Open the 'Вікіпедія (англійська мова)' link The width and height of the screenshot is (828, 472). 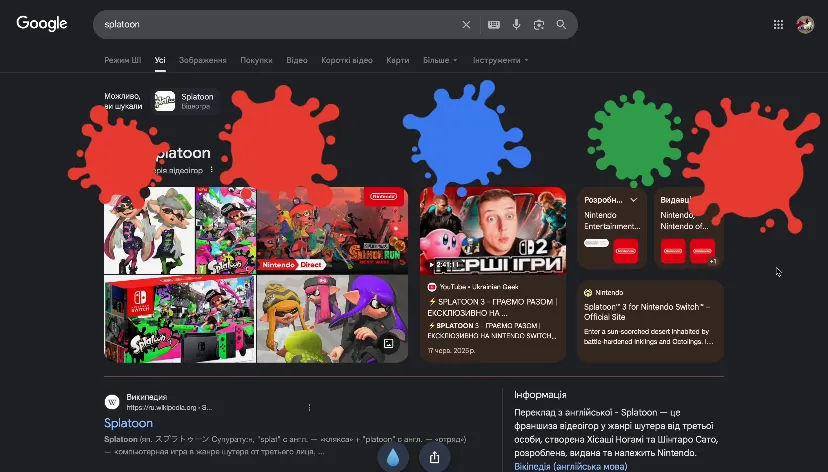[x=571, y=466]
